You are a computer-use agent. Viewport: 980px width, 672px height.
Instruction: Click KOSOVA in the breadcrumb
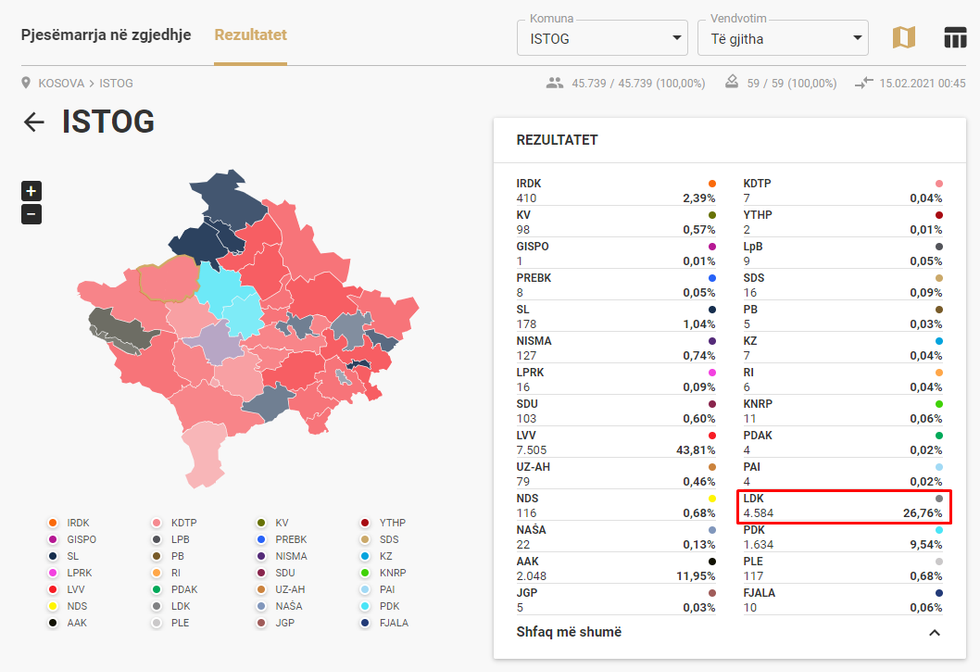point(61,83)
